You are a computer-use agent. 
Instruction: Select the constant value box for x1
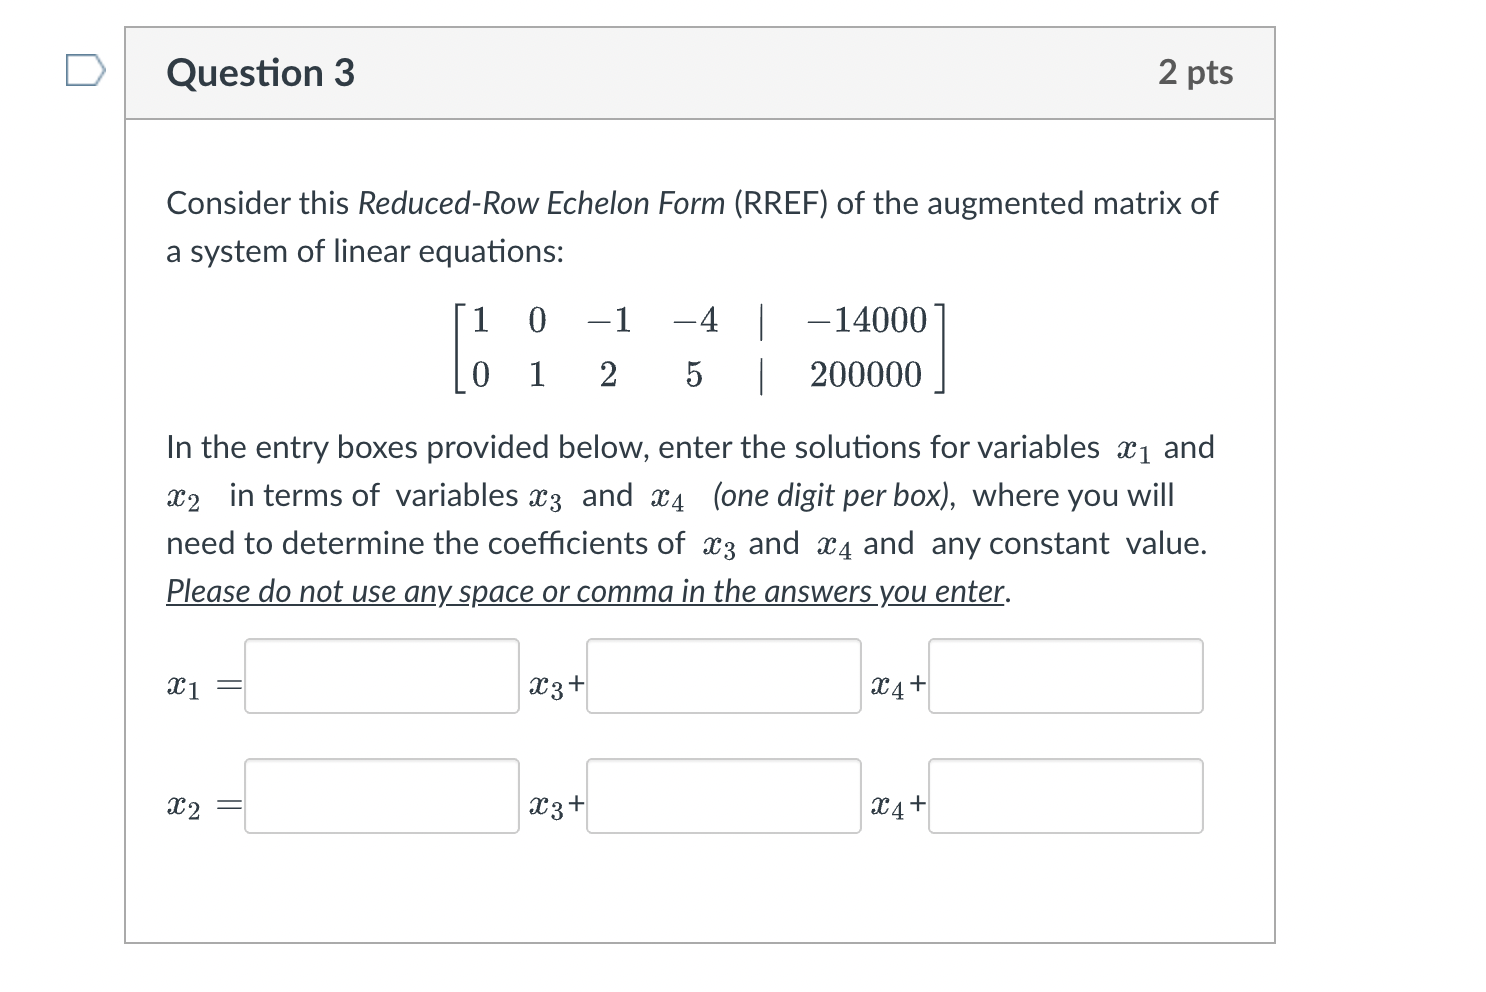(x=1064, y=677)
